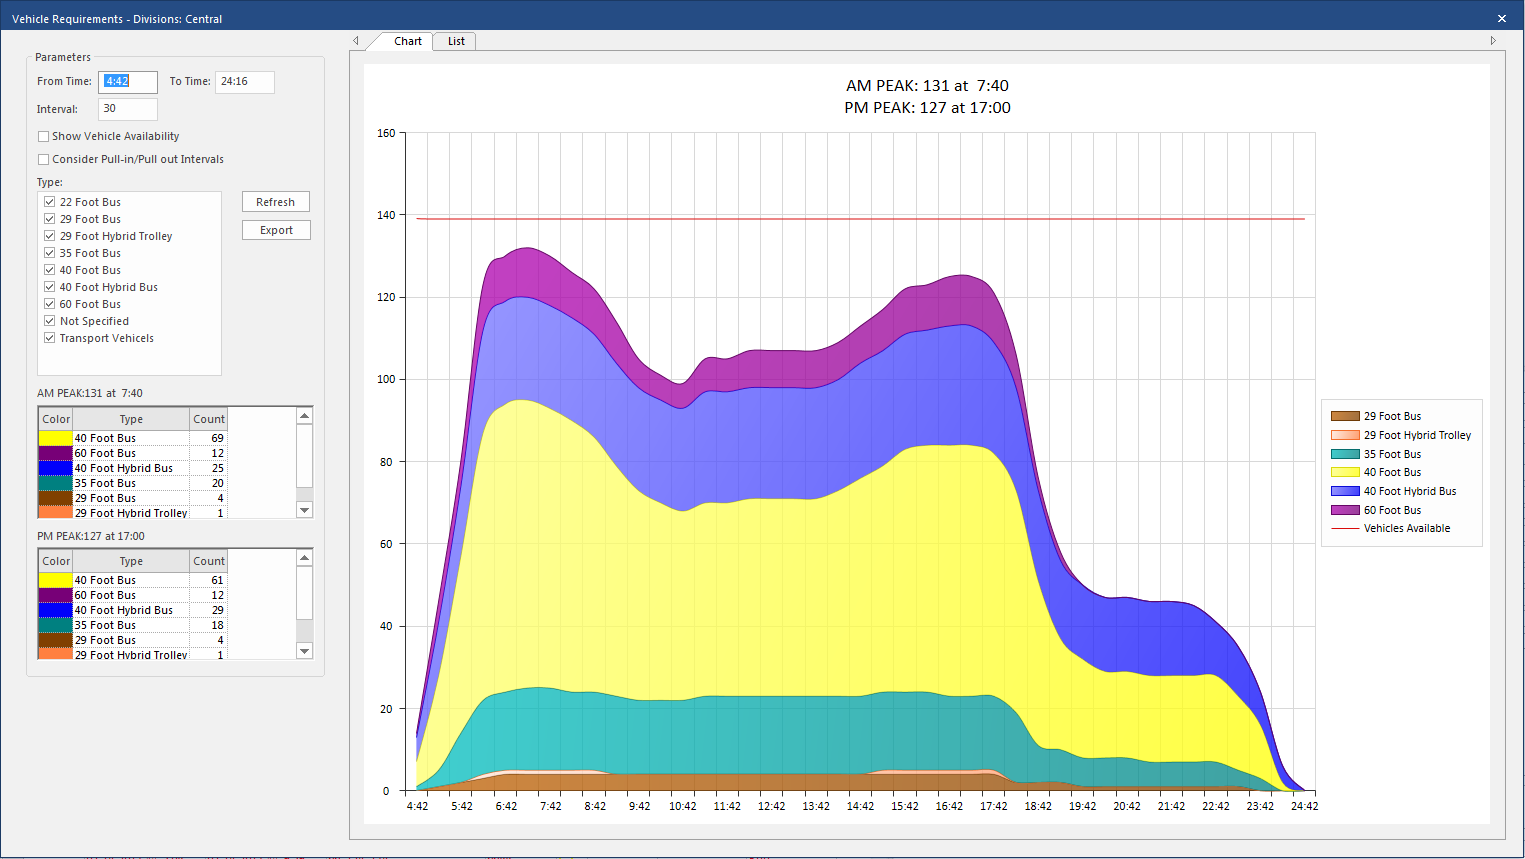This screenshot has height=859, width=1525.
Task: Click the To Time input field
Action: [x=244, y=82]
